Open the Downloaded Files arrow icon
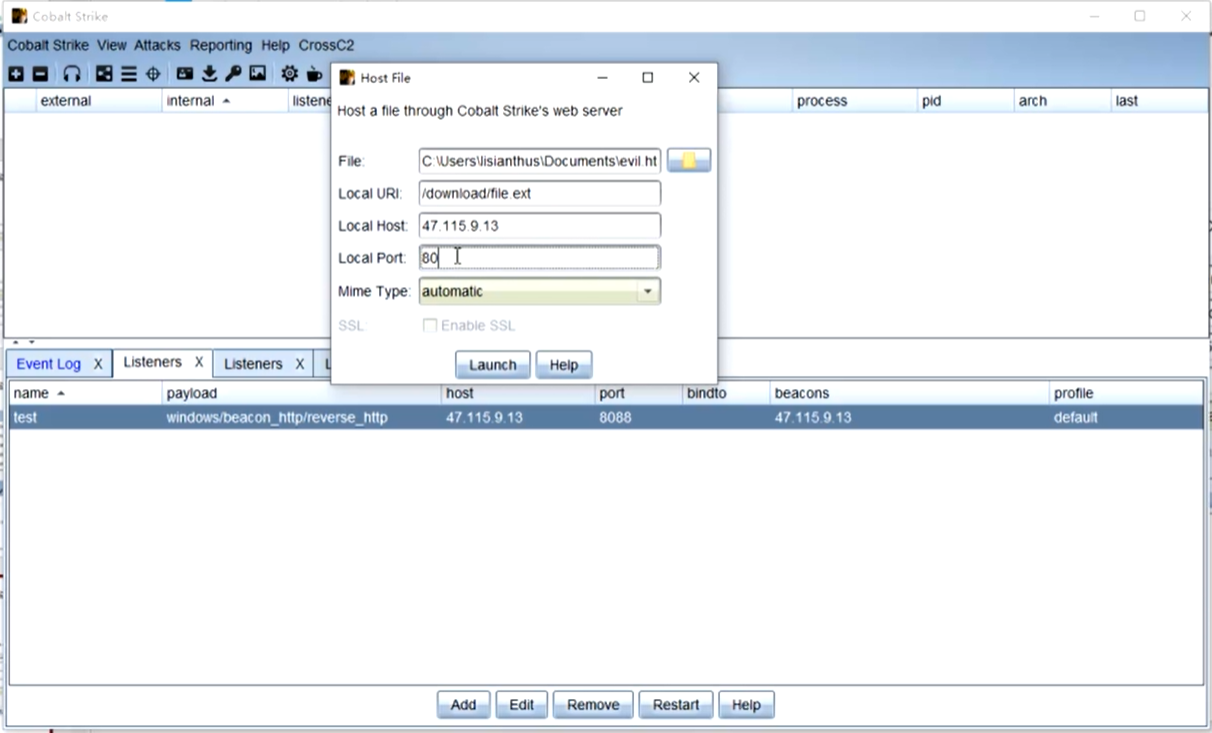 tap(209, 74)
